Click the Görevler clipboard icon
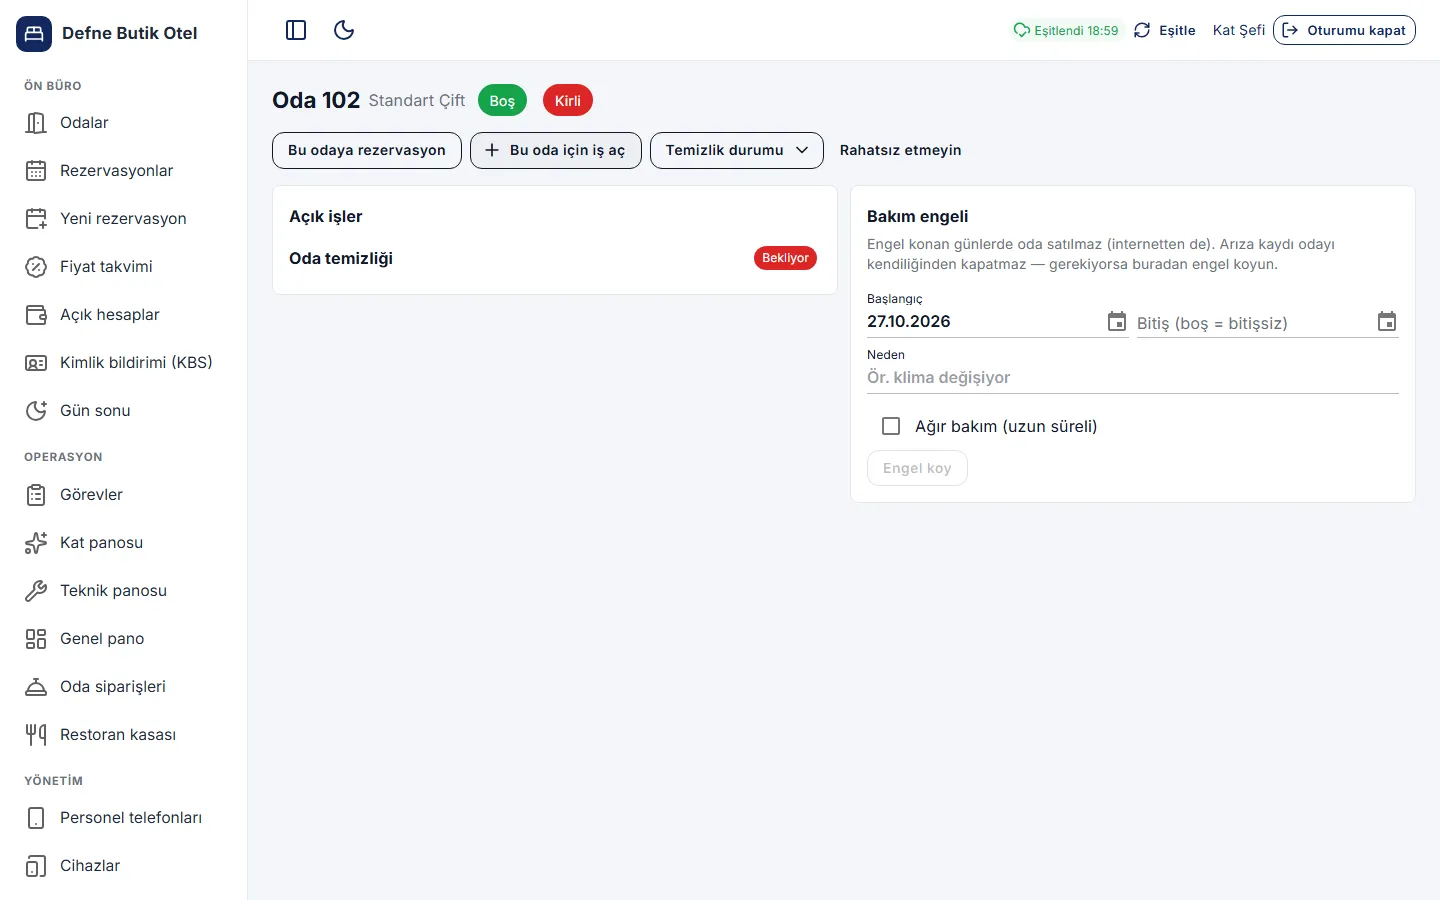This screenshot has width=1440, height=900. 36,495
